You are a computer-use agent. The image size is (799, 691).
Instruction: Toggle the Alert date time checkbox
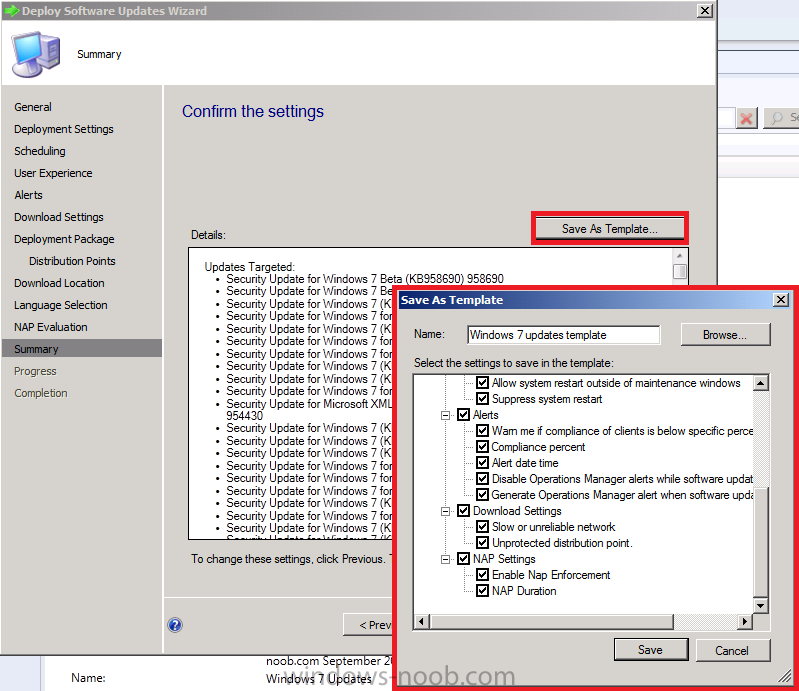click(483, 463)
